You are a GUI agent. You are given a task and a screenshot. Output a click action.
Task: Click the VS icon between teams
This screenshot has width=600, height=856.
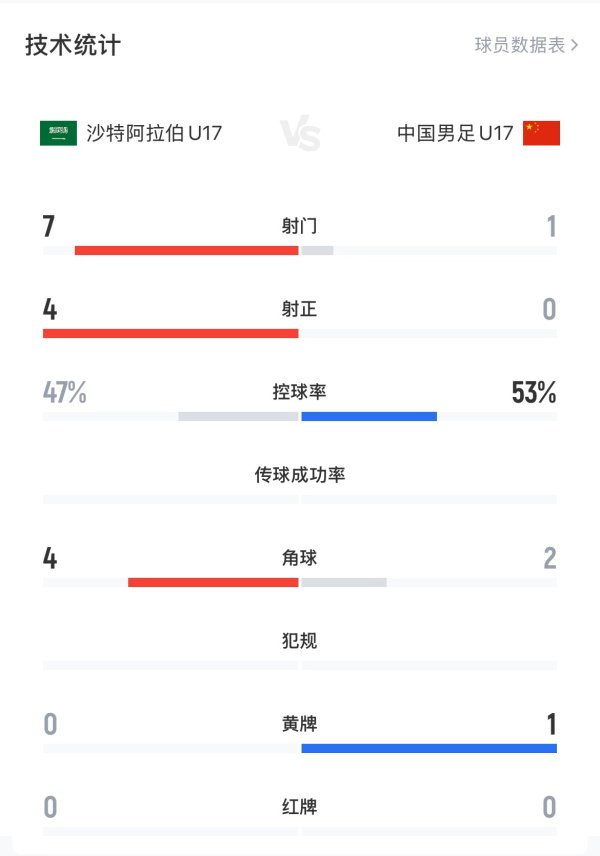point(300,134)
